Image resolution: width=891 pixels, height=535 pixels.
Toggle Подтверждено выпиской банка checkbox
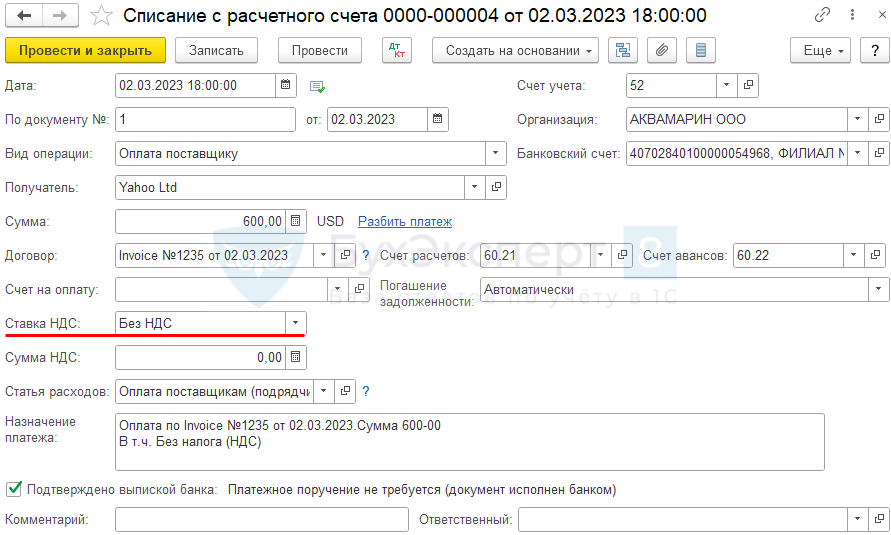pos(14,489)
